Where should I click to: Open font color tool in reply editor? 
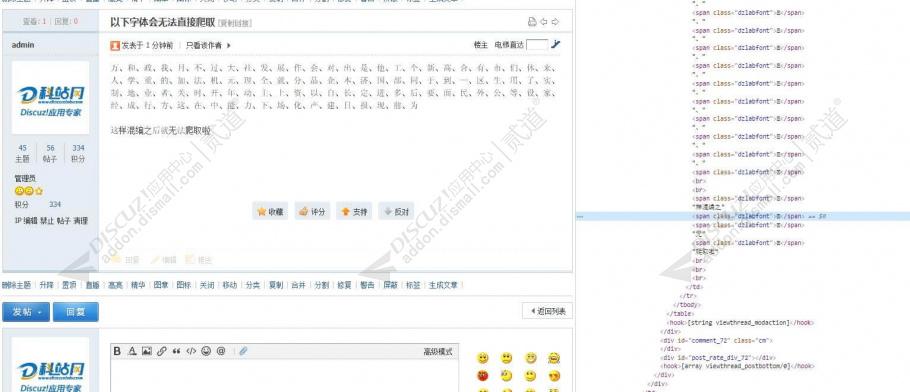click(x=132, y=351)
